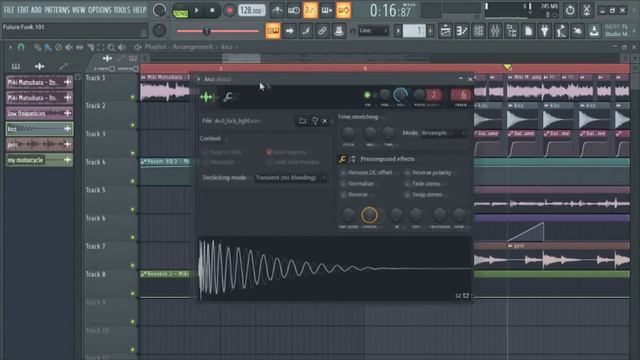The image size is (640, 360).
Task: Select kicc clip in the picker
Action: click(39, 129)
